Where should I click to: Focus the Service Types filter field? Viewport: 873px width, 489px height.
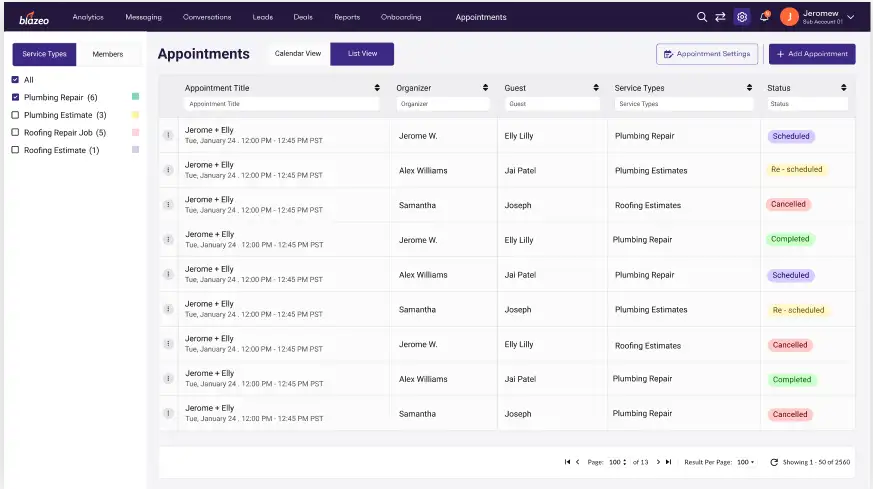point(684,104)
